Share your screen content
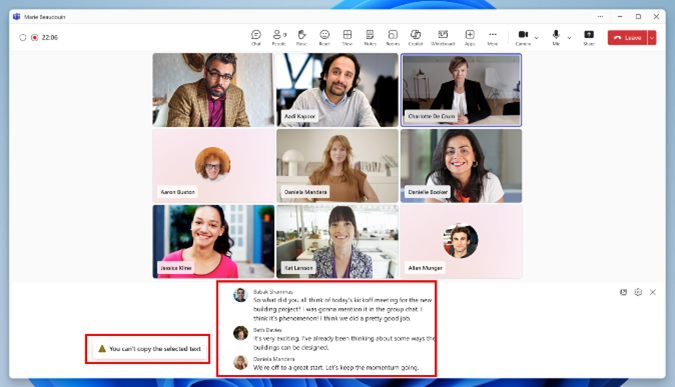Screen dimensions: 675x387 point(589,37)
